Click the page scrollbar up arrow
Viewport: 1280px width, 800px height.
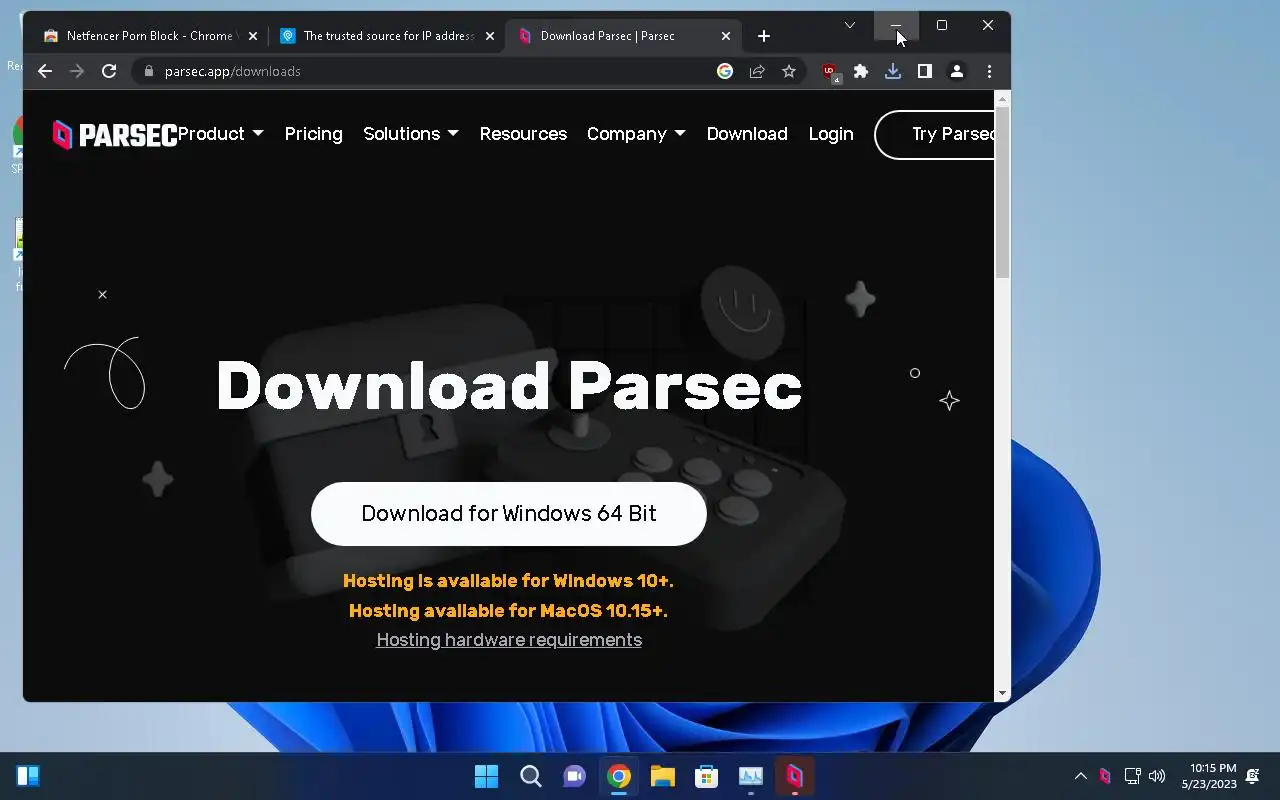[1003, 98]
